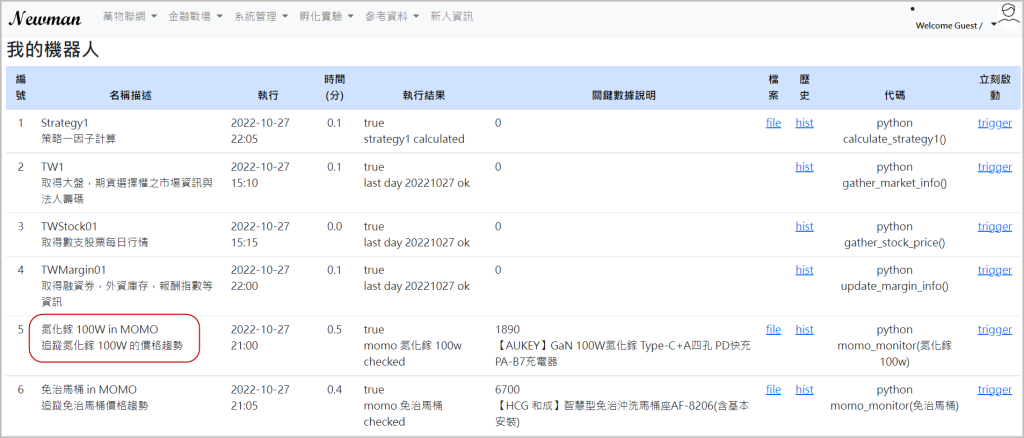Open file for 氮化鎵 100W in MOMO
This screenshot has height=438, width=1024.
[773, 329]
